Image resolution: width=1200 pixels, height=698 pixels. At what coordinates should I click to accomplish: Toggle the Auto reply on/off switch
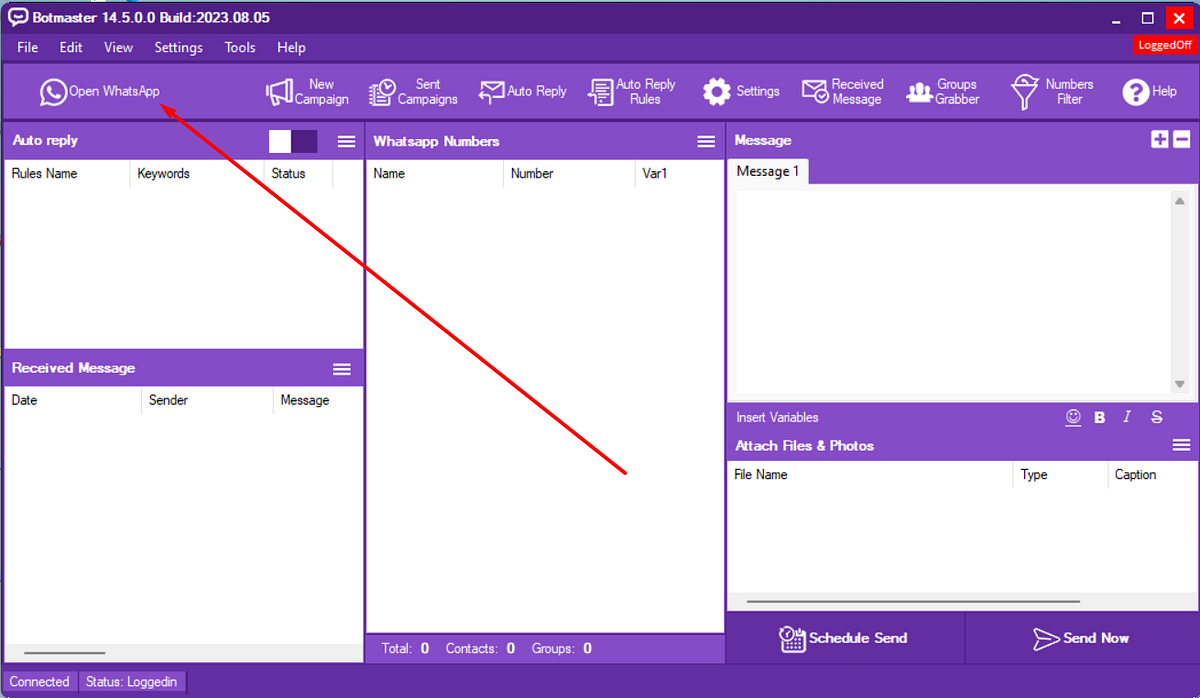point(294,141)
